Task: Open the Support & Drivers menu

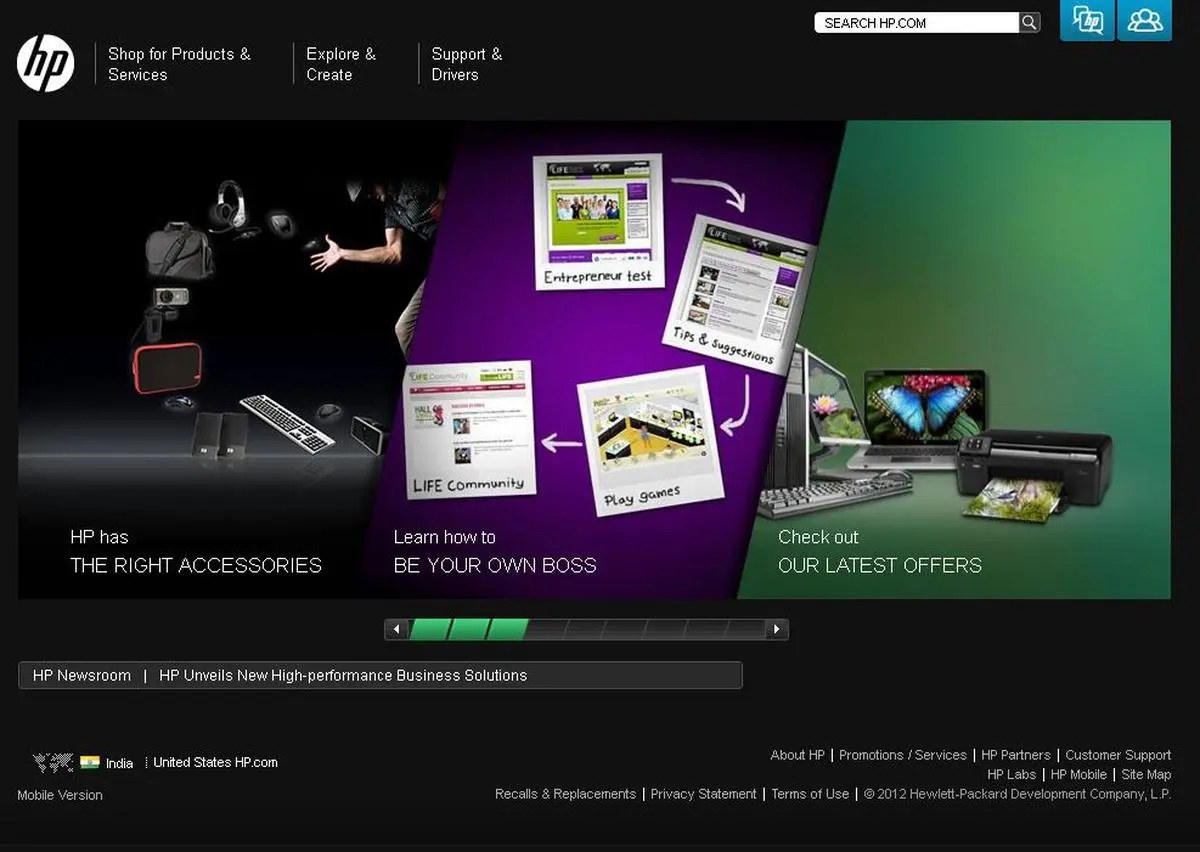Action: click(x=467, y=64)
